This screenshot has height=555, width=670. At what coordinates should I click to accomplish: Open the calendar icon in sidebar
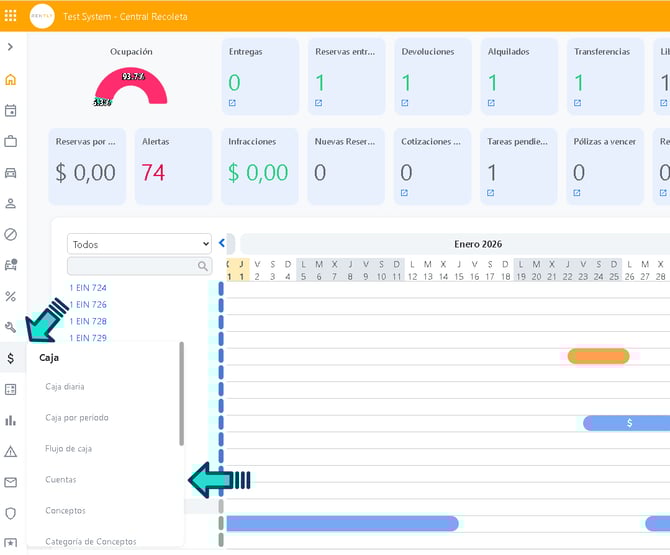coord(11,111)
